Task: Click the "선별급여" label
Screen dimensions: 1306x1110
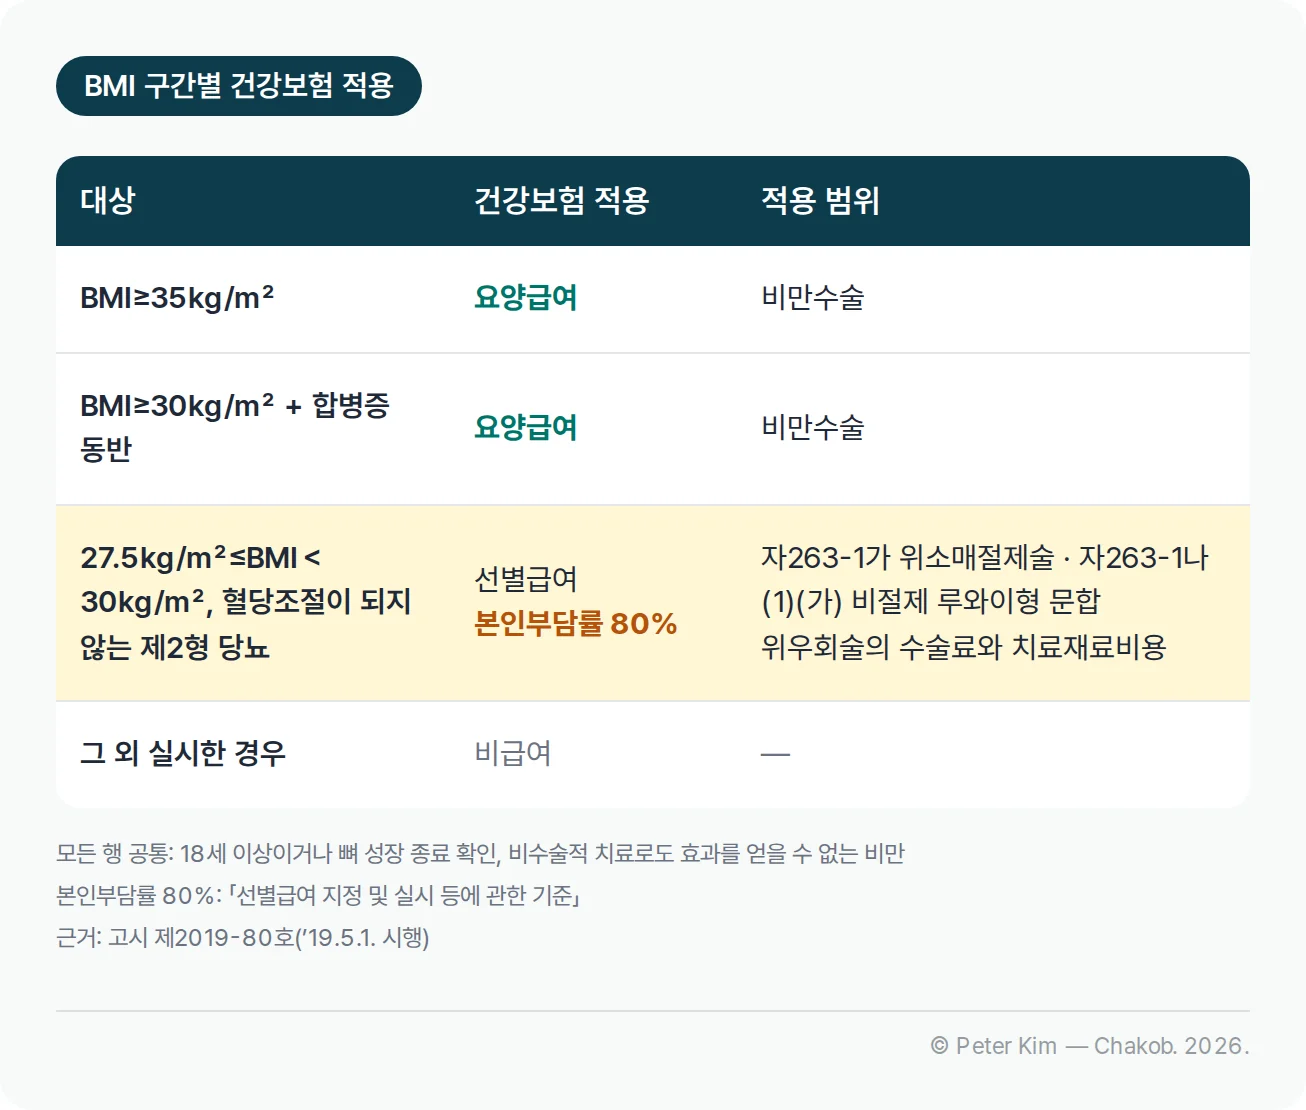Action: coord(526,579)
